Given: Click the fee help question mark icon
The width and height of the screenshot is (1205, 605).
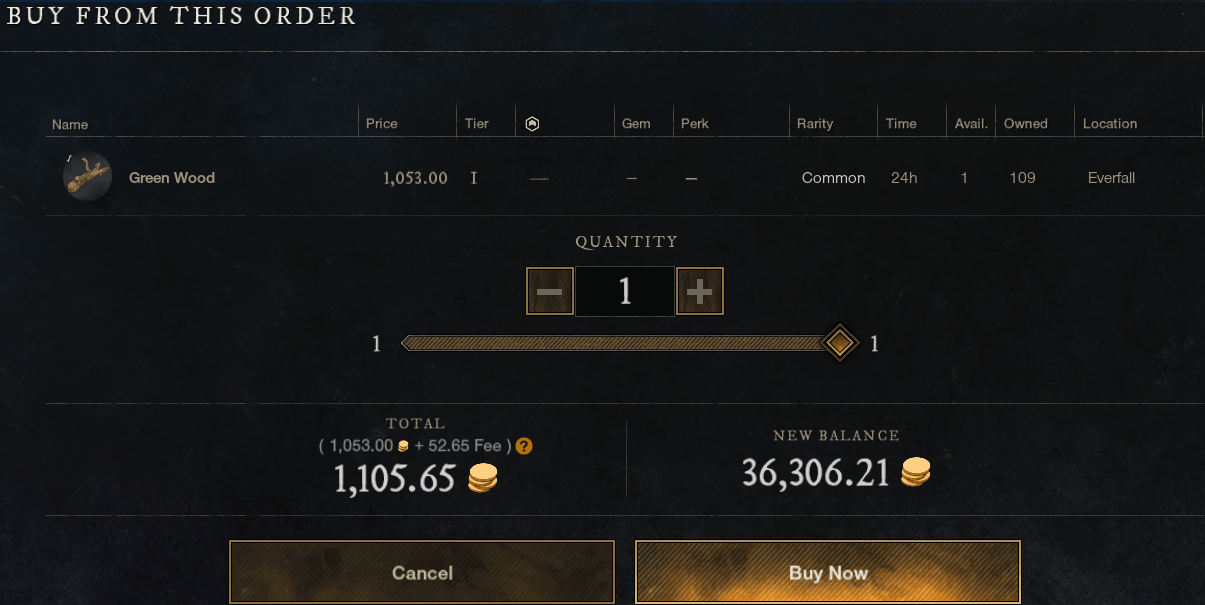Looking at the screenshot, I should [x=524, y=446].
